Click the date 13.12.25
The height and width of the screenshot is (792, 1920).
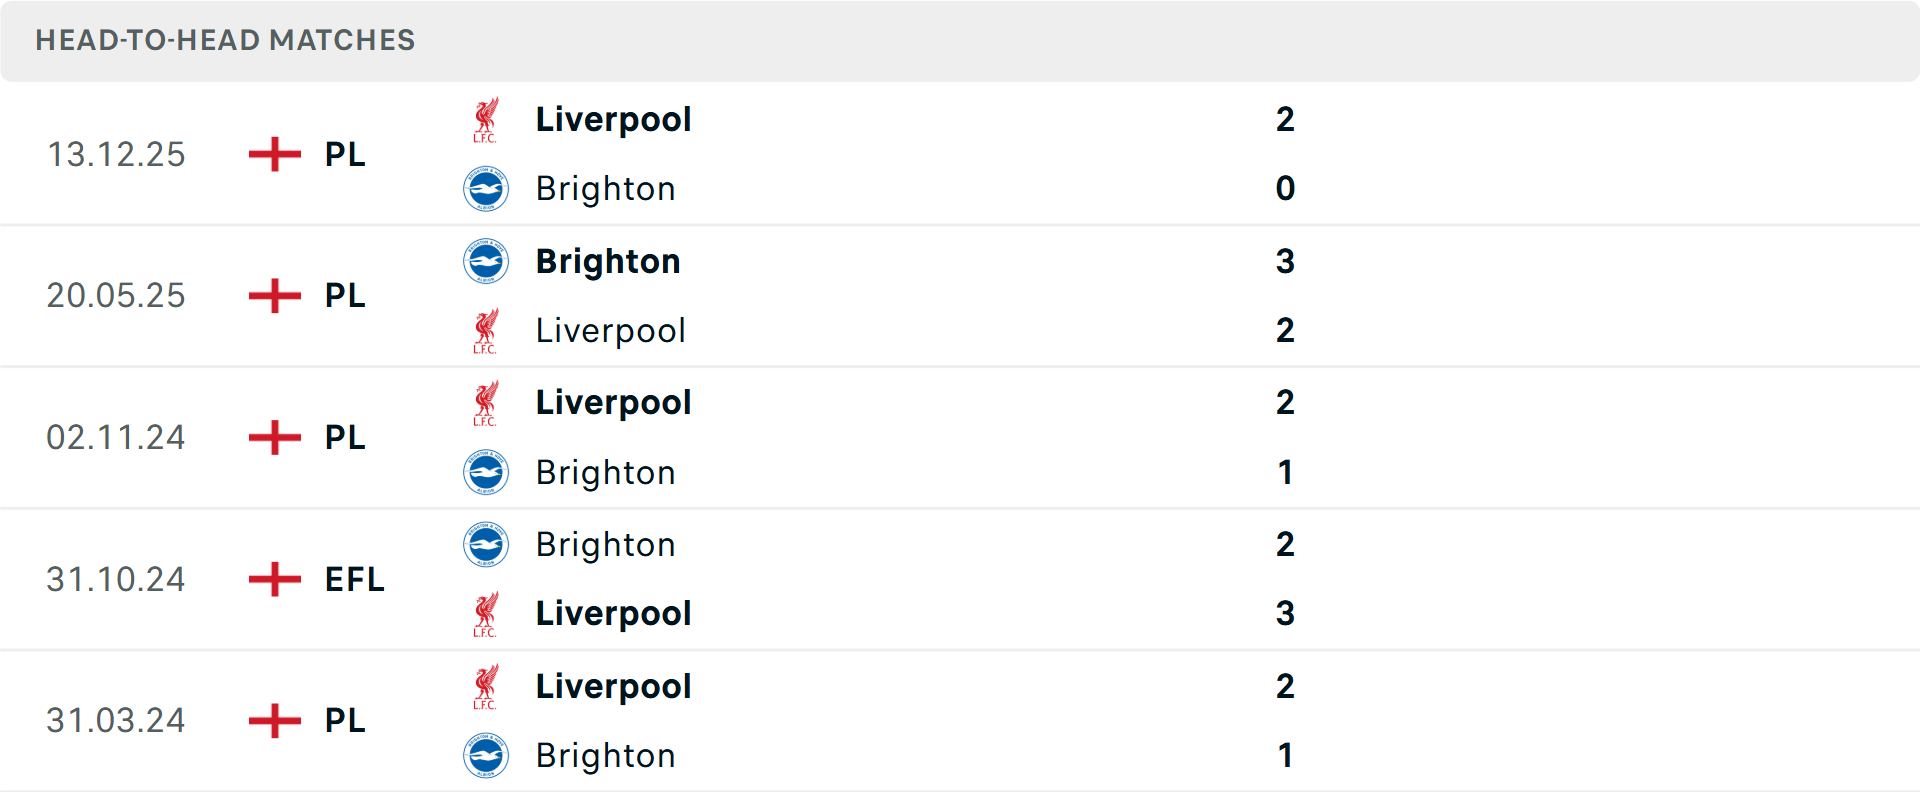pyautogui.click(x=116, y=155)
